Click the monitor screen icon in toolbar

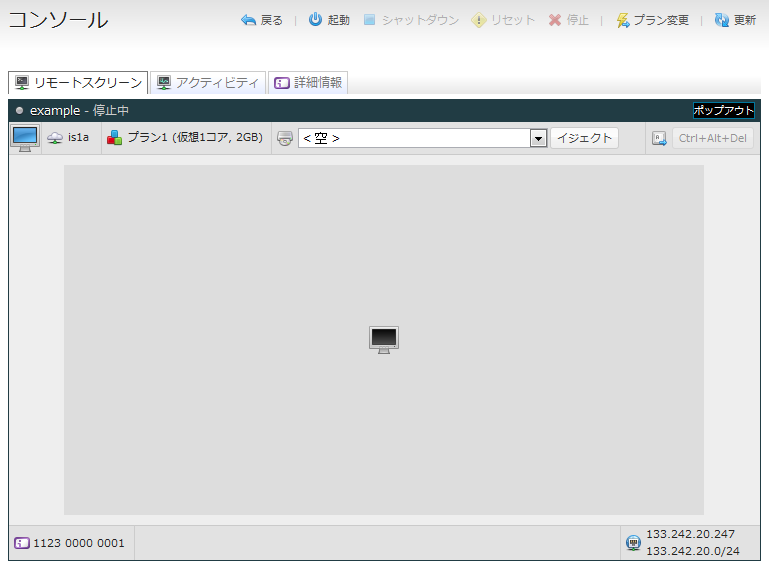click(25, 138)
